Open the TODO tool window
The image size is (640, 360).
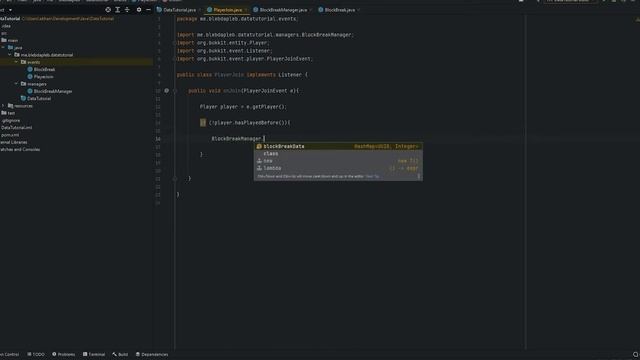pyautogui.click(x=36, y=354)
